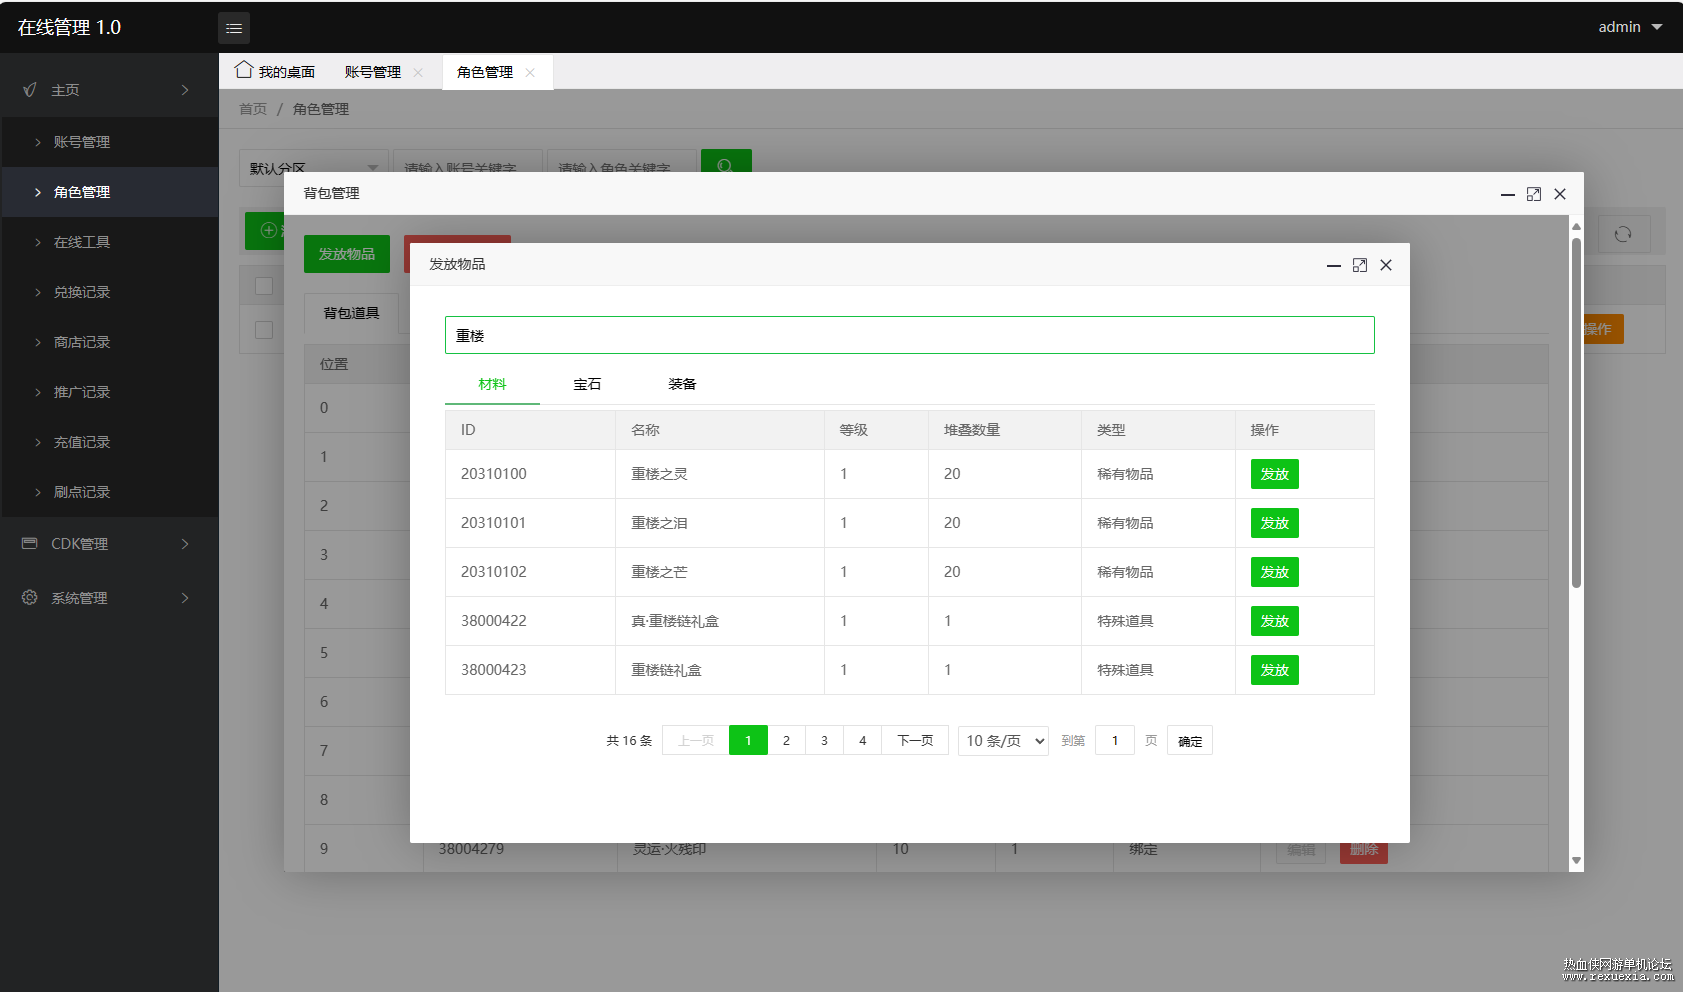Viewport: 1683px width, 992px height.
Task: Toggle the sidebar collapse hamburger icon
Action: (234, 28)
